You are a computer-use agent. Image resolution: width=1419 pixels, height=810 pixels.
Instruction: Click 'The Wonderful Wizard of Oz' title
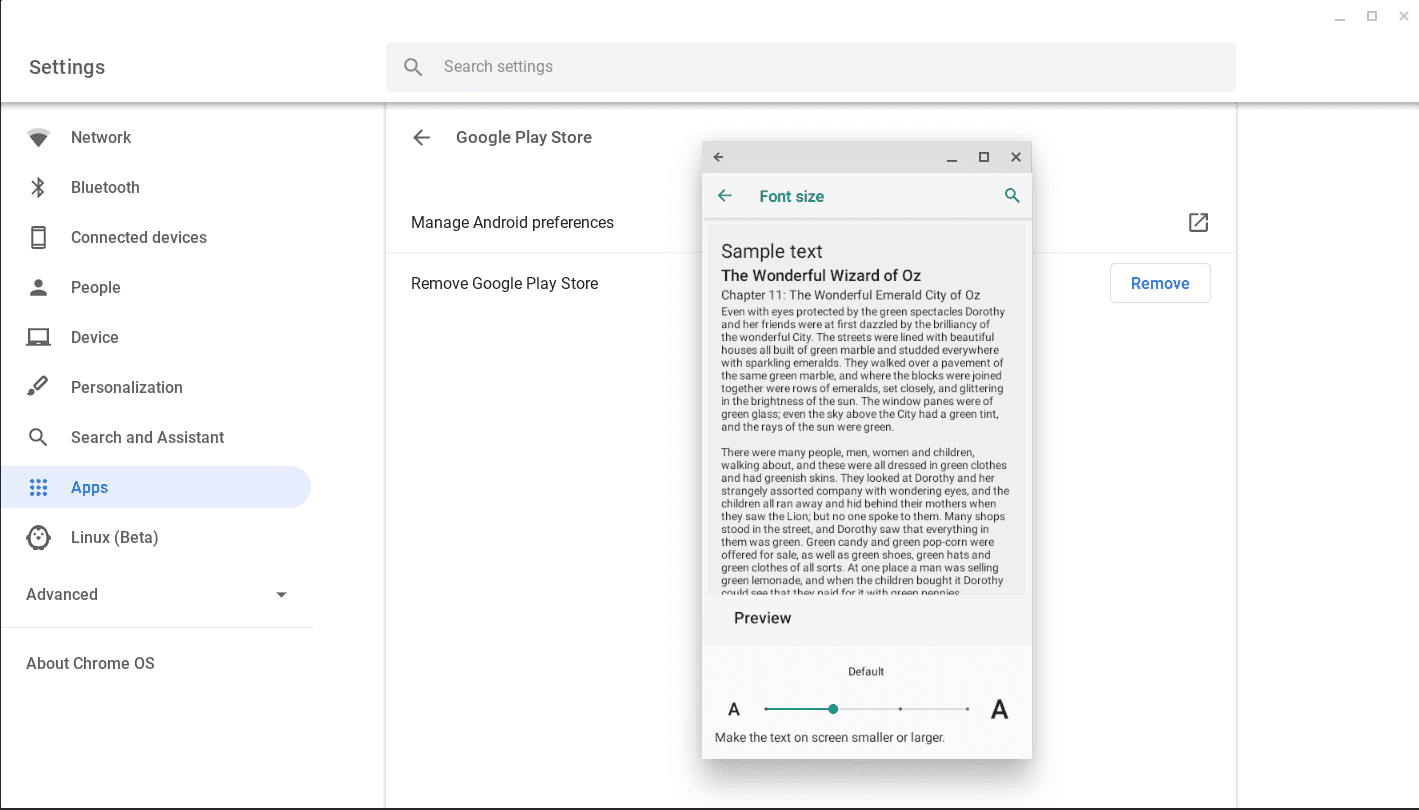(821, 276)
